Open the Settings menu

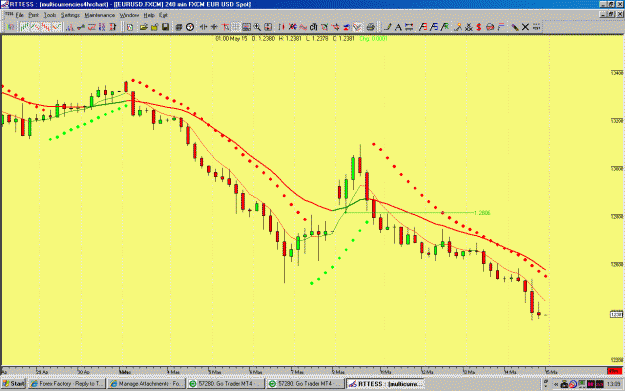(70, 15)
